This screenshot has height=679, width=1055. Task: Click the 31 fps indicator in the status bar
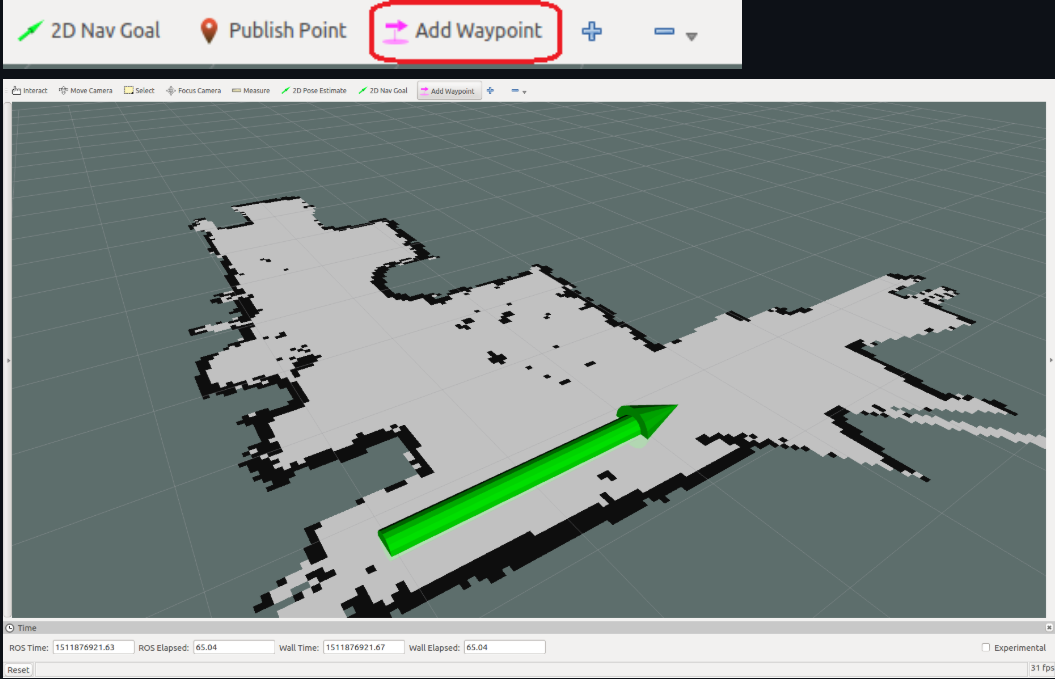pos(1042,668)
